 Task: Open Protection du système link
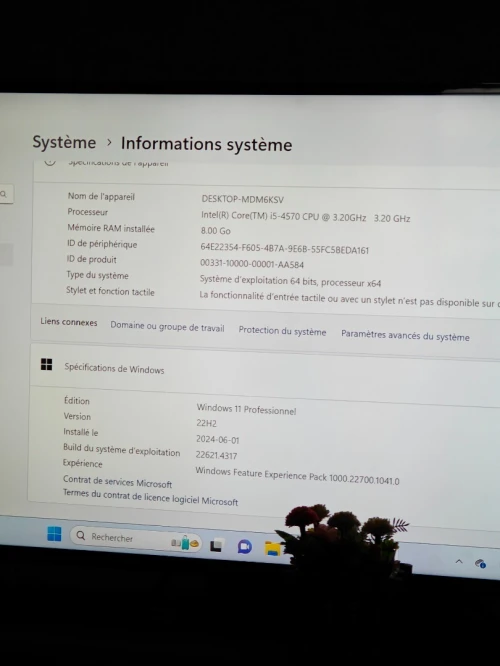point(282,331)
